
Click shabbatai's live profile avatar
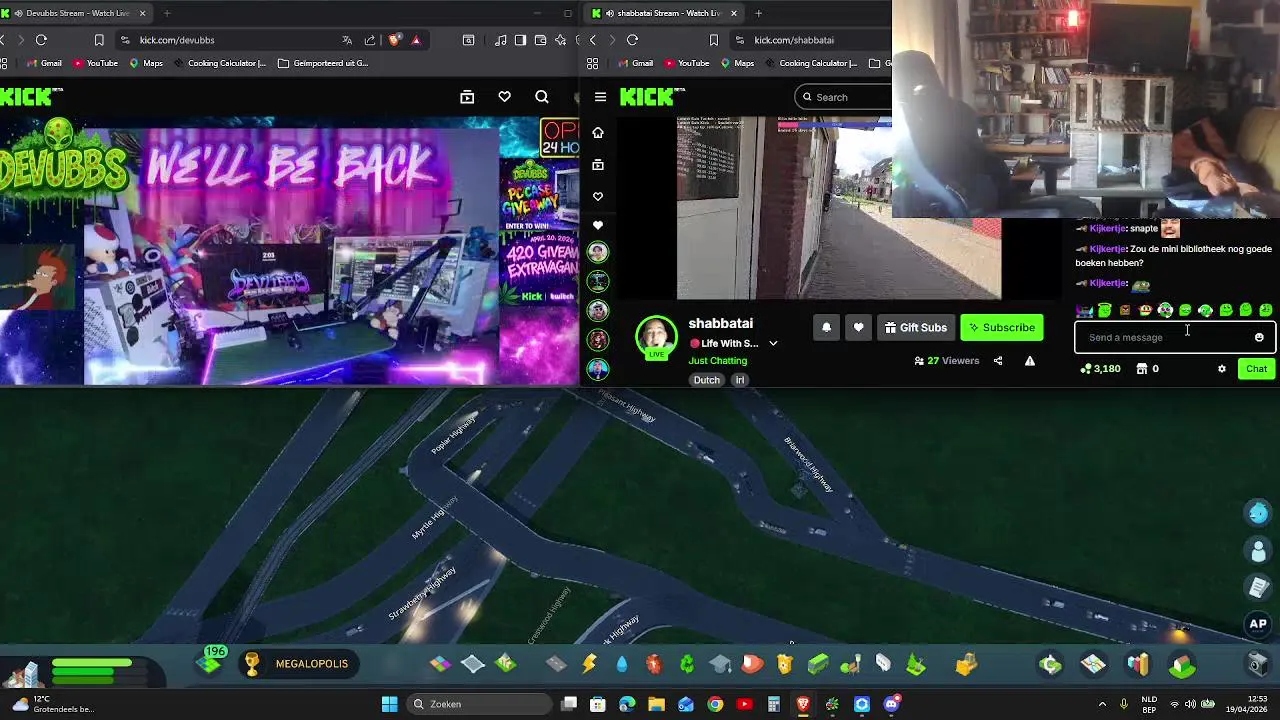coord(656,337)
